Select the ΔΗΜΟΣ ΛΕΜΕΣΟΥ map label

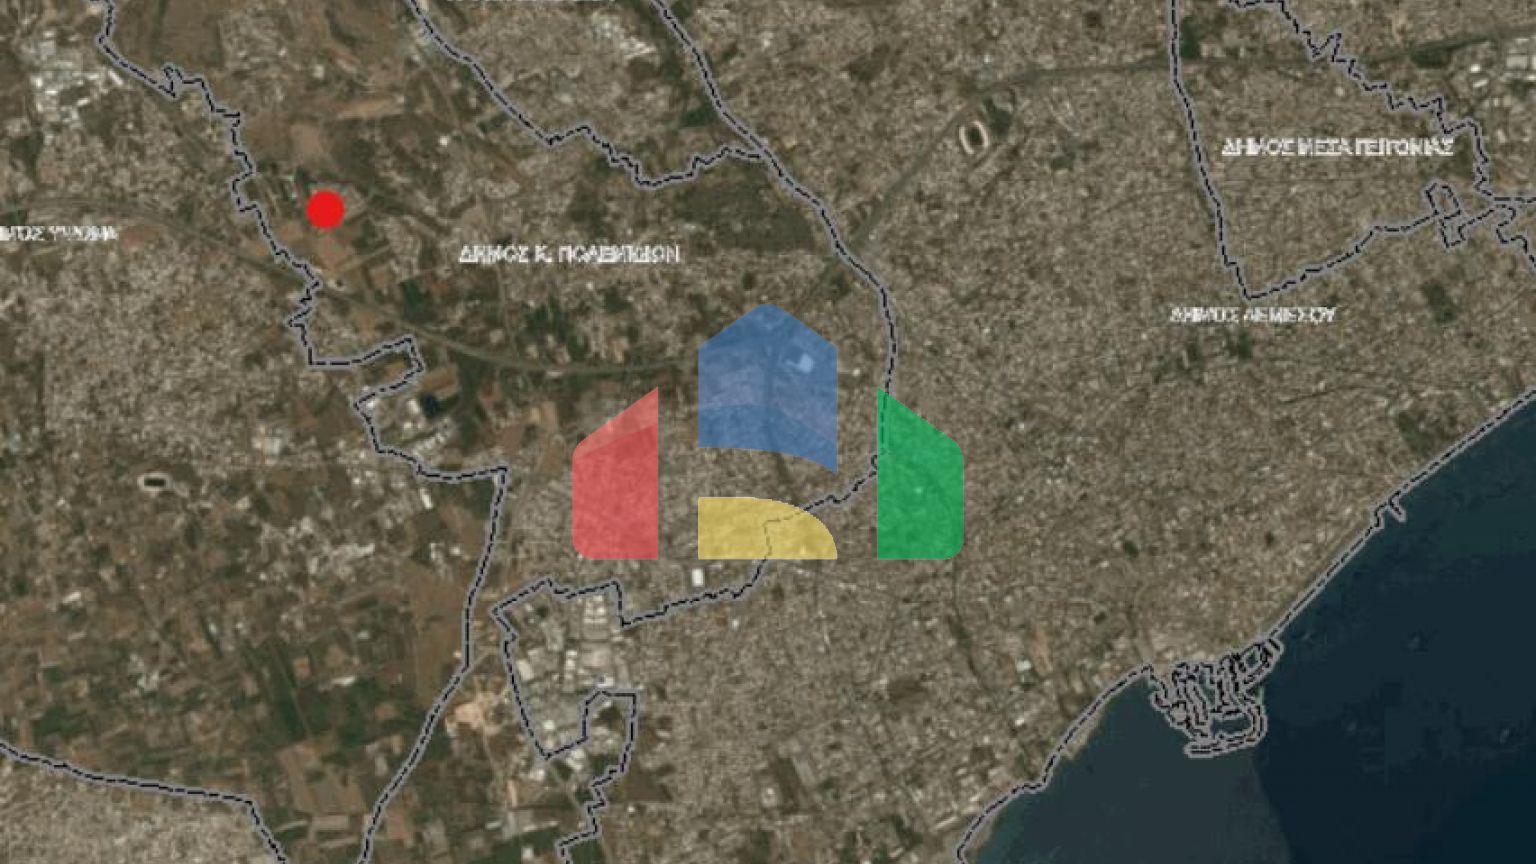pyautogui.click(x=1253, y=314)
